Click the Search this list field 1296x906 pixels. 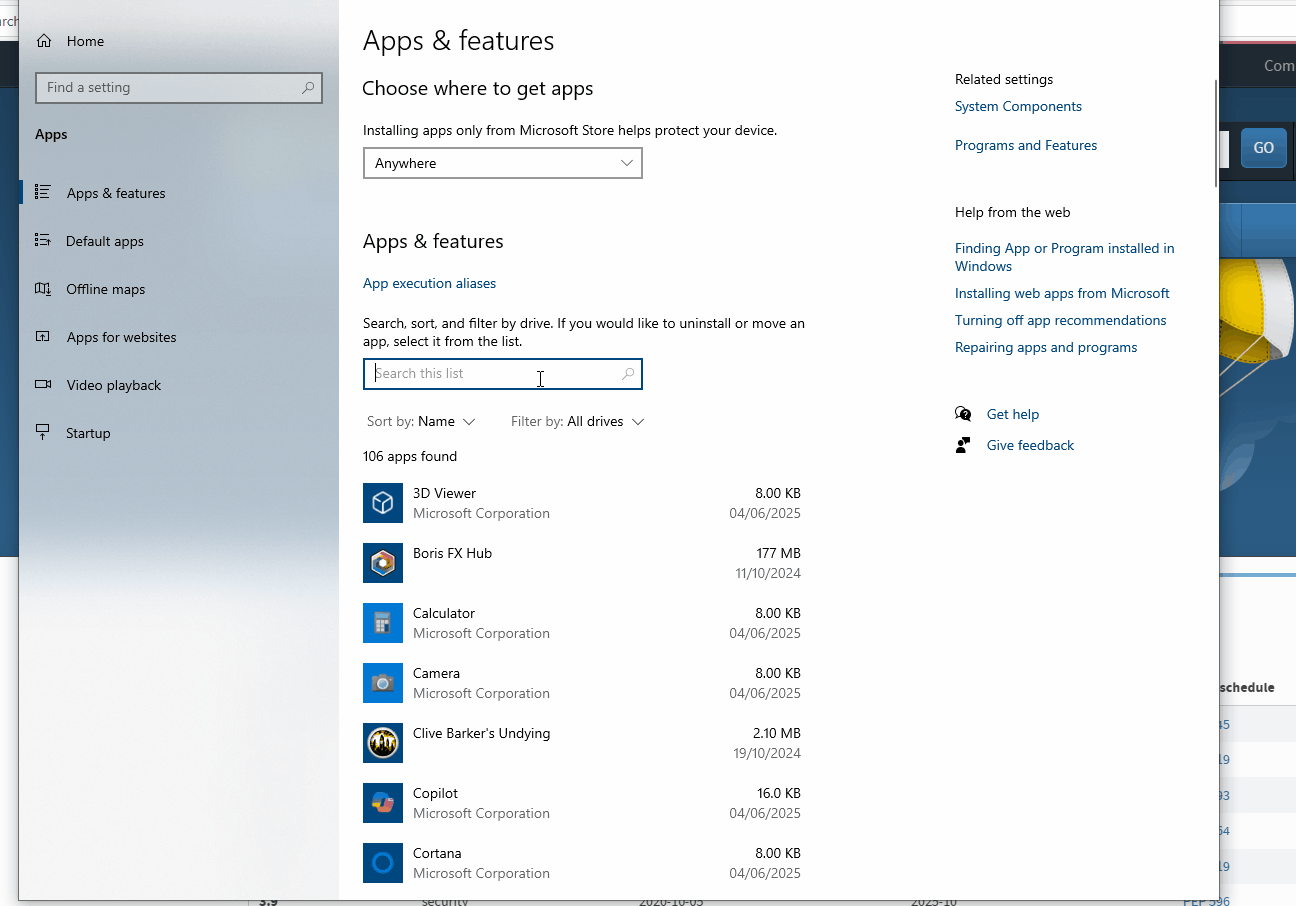(502, 374)
